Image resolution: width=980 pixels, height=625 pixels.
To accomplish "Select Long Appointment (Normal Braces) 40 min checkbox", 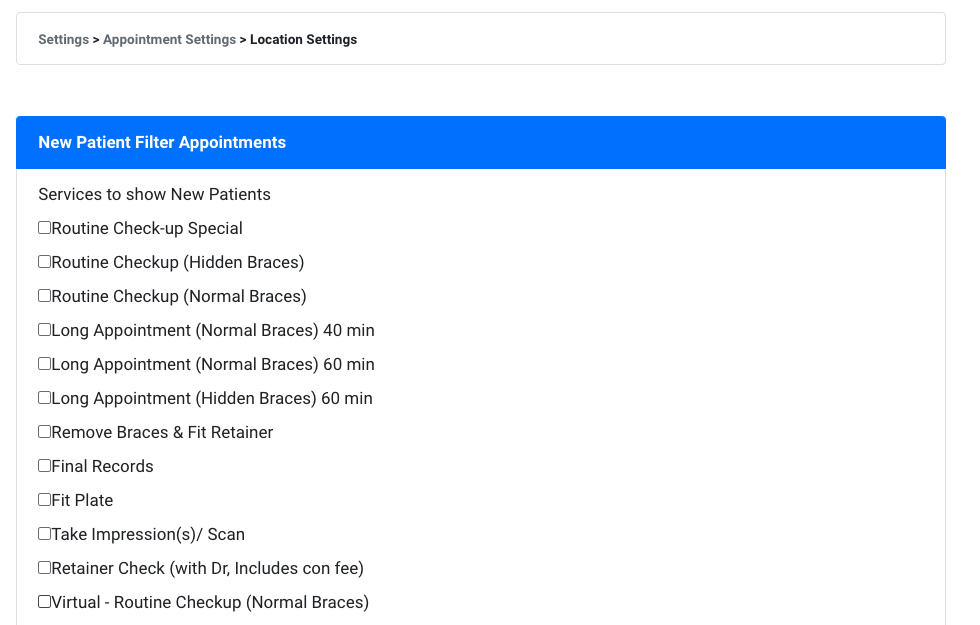I will click(44, 330).
